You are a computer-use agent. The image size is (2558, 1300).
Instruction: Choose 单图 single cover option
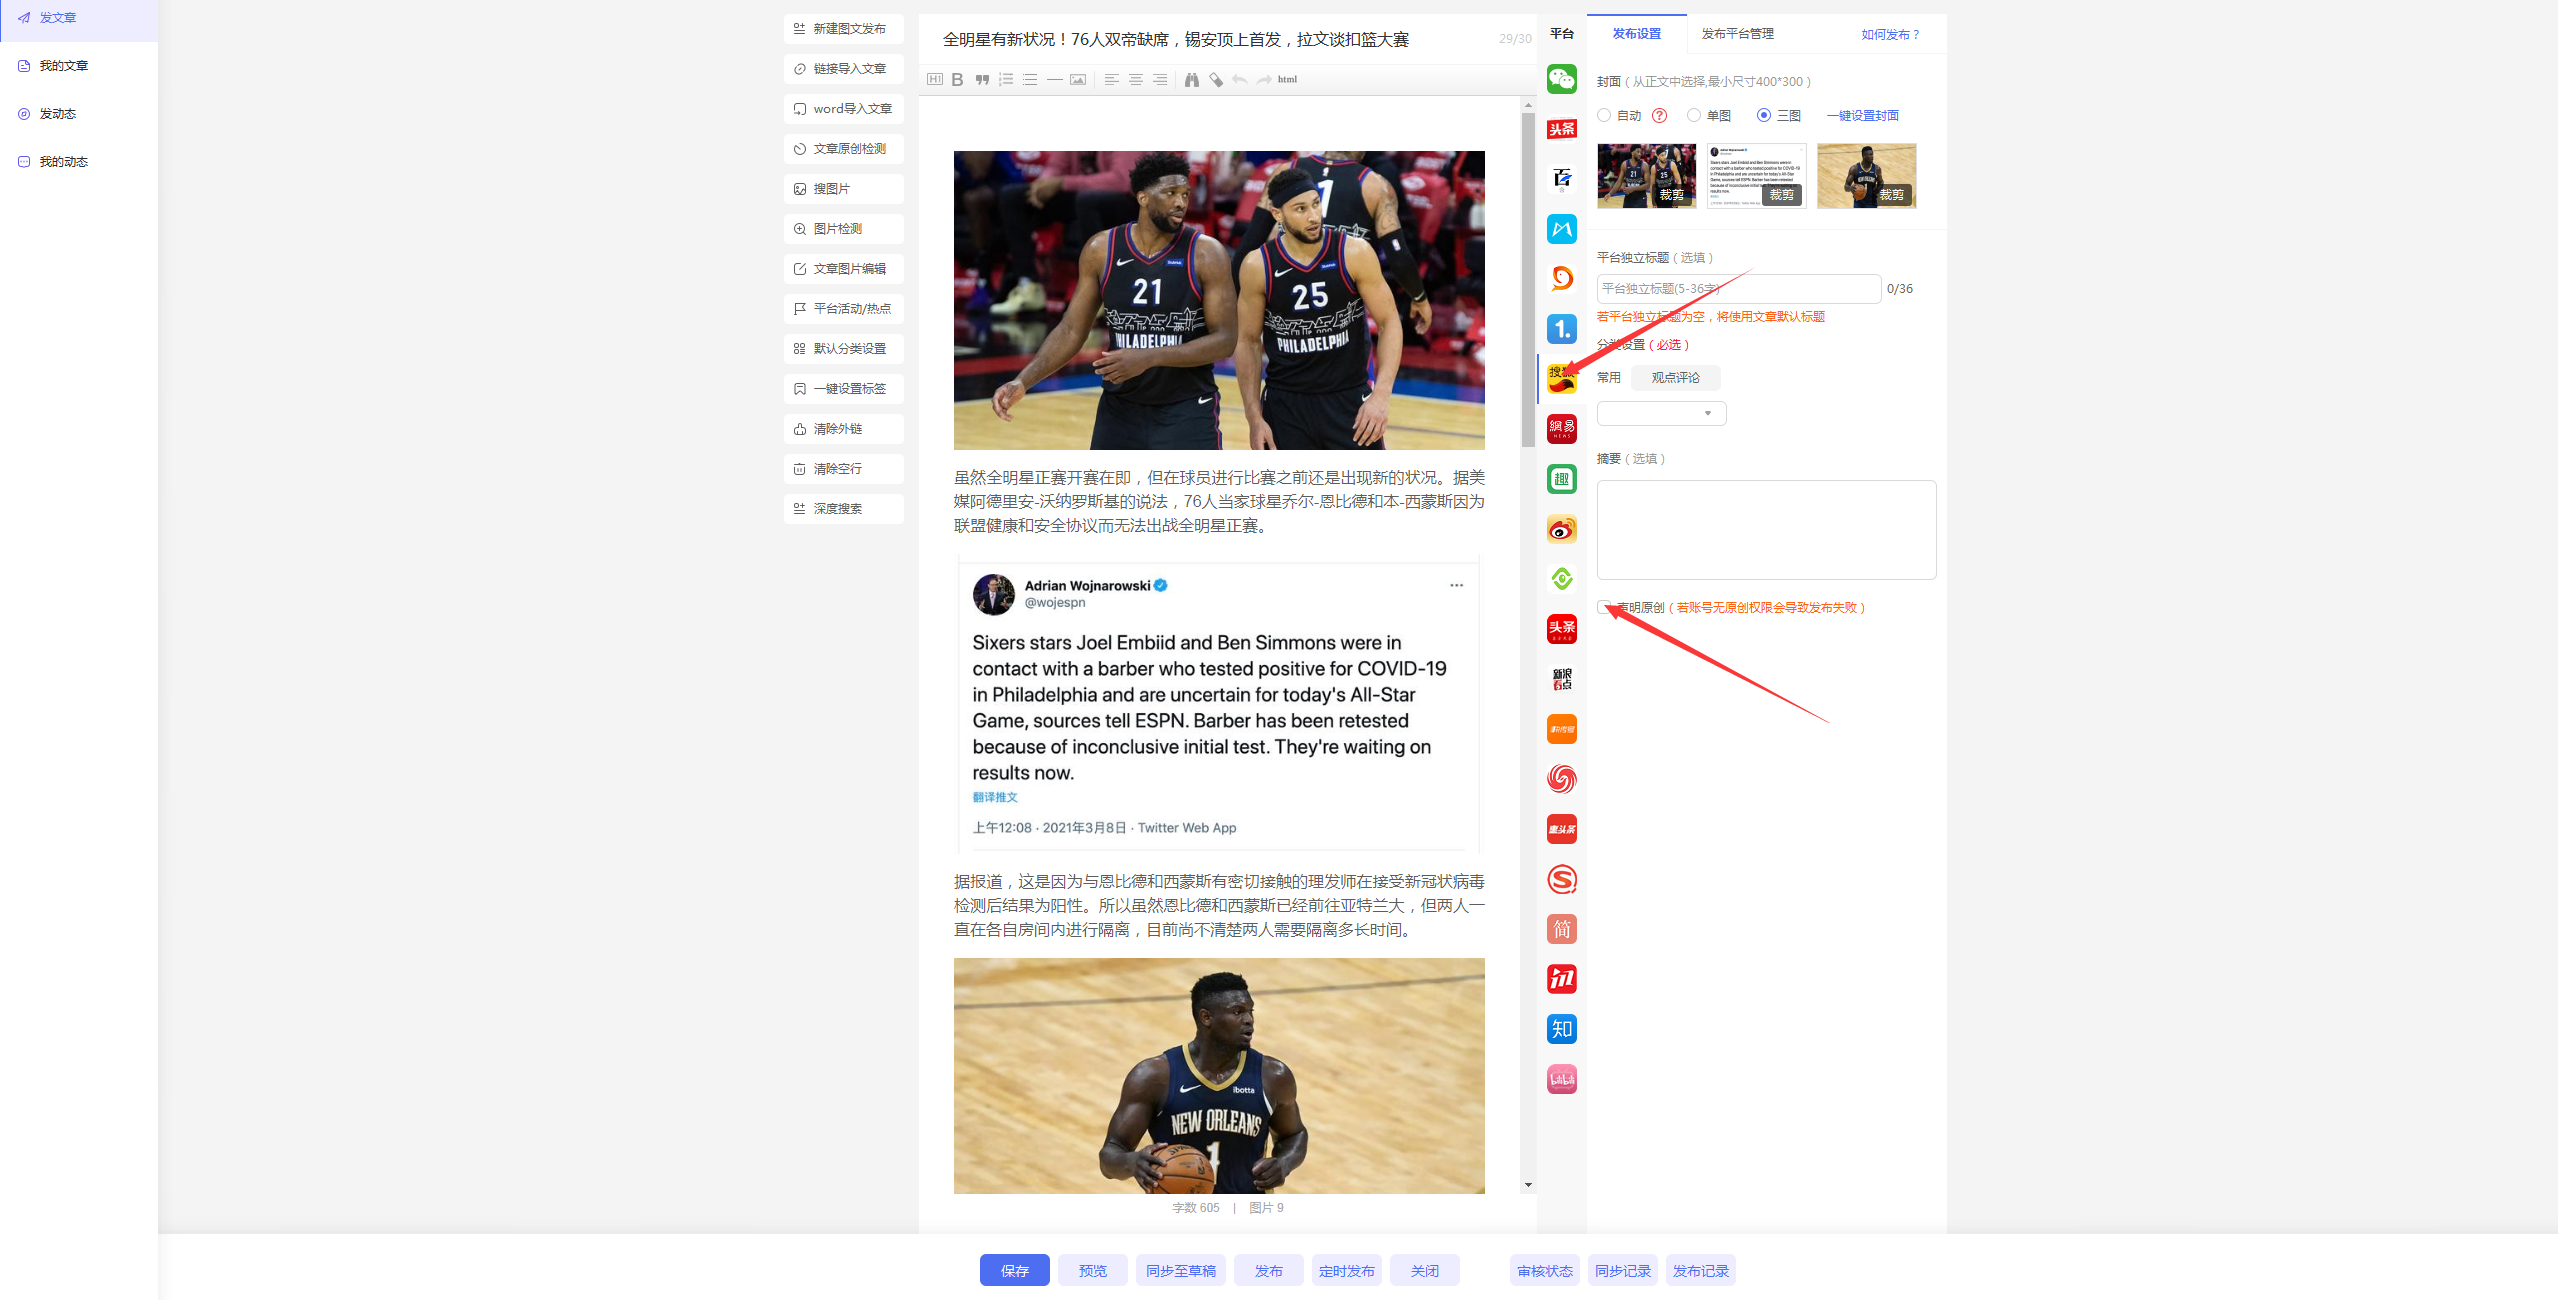tap(1694, 116)
